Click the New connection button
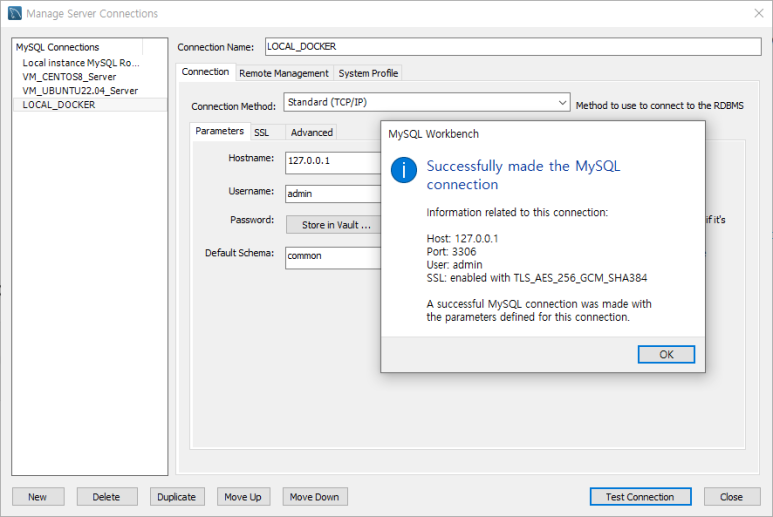The height and width of the screenshot is (517, 773). point(38,497)
